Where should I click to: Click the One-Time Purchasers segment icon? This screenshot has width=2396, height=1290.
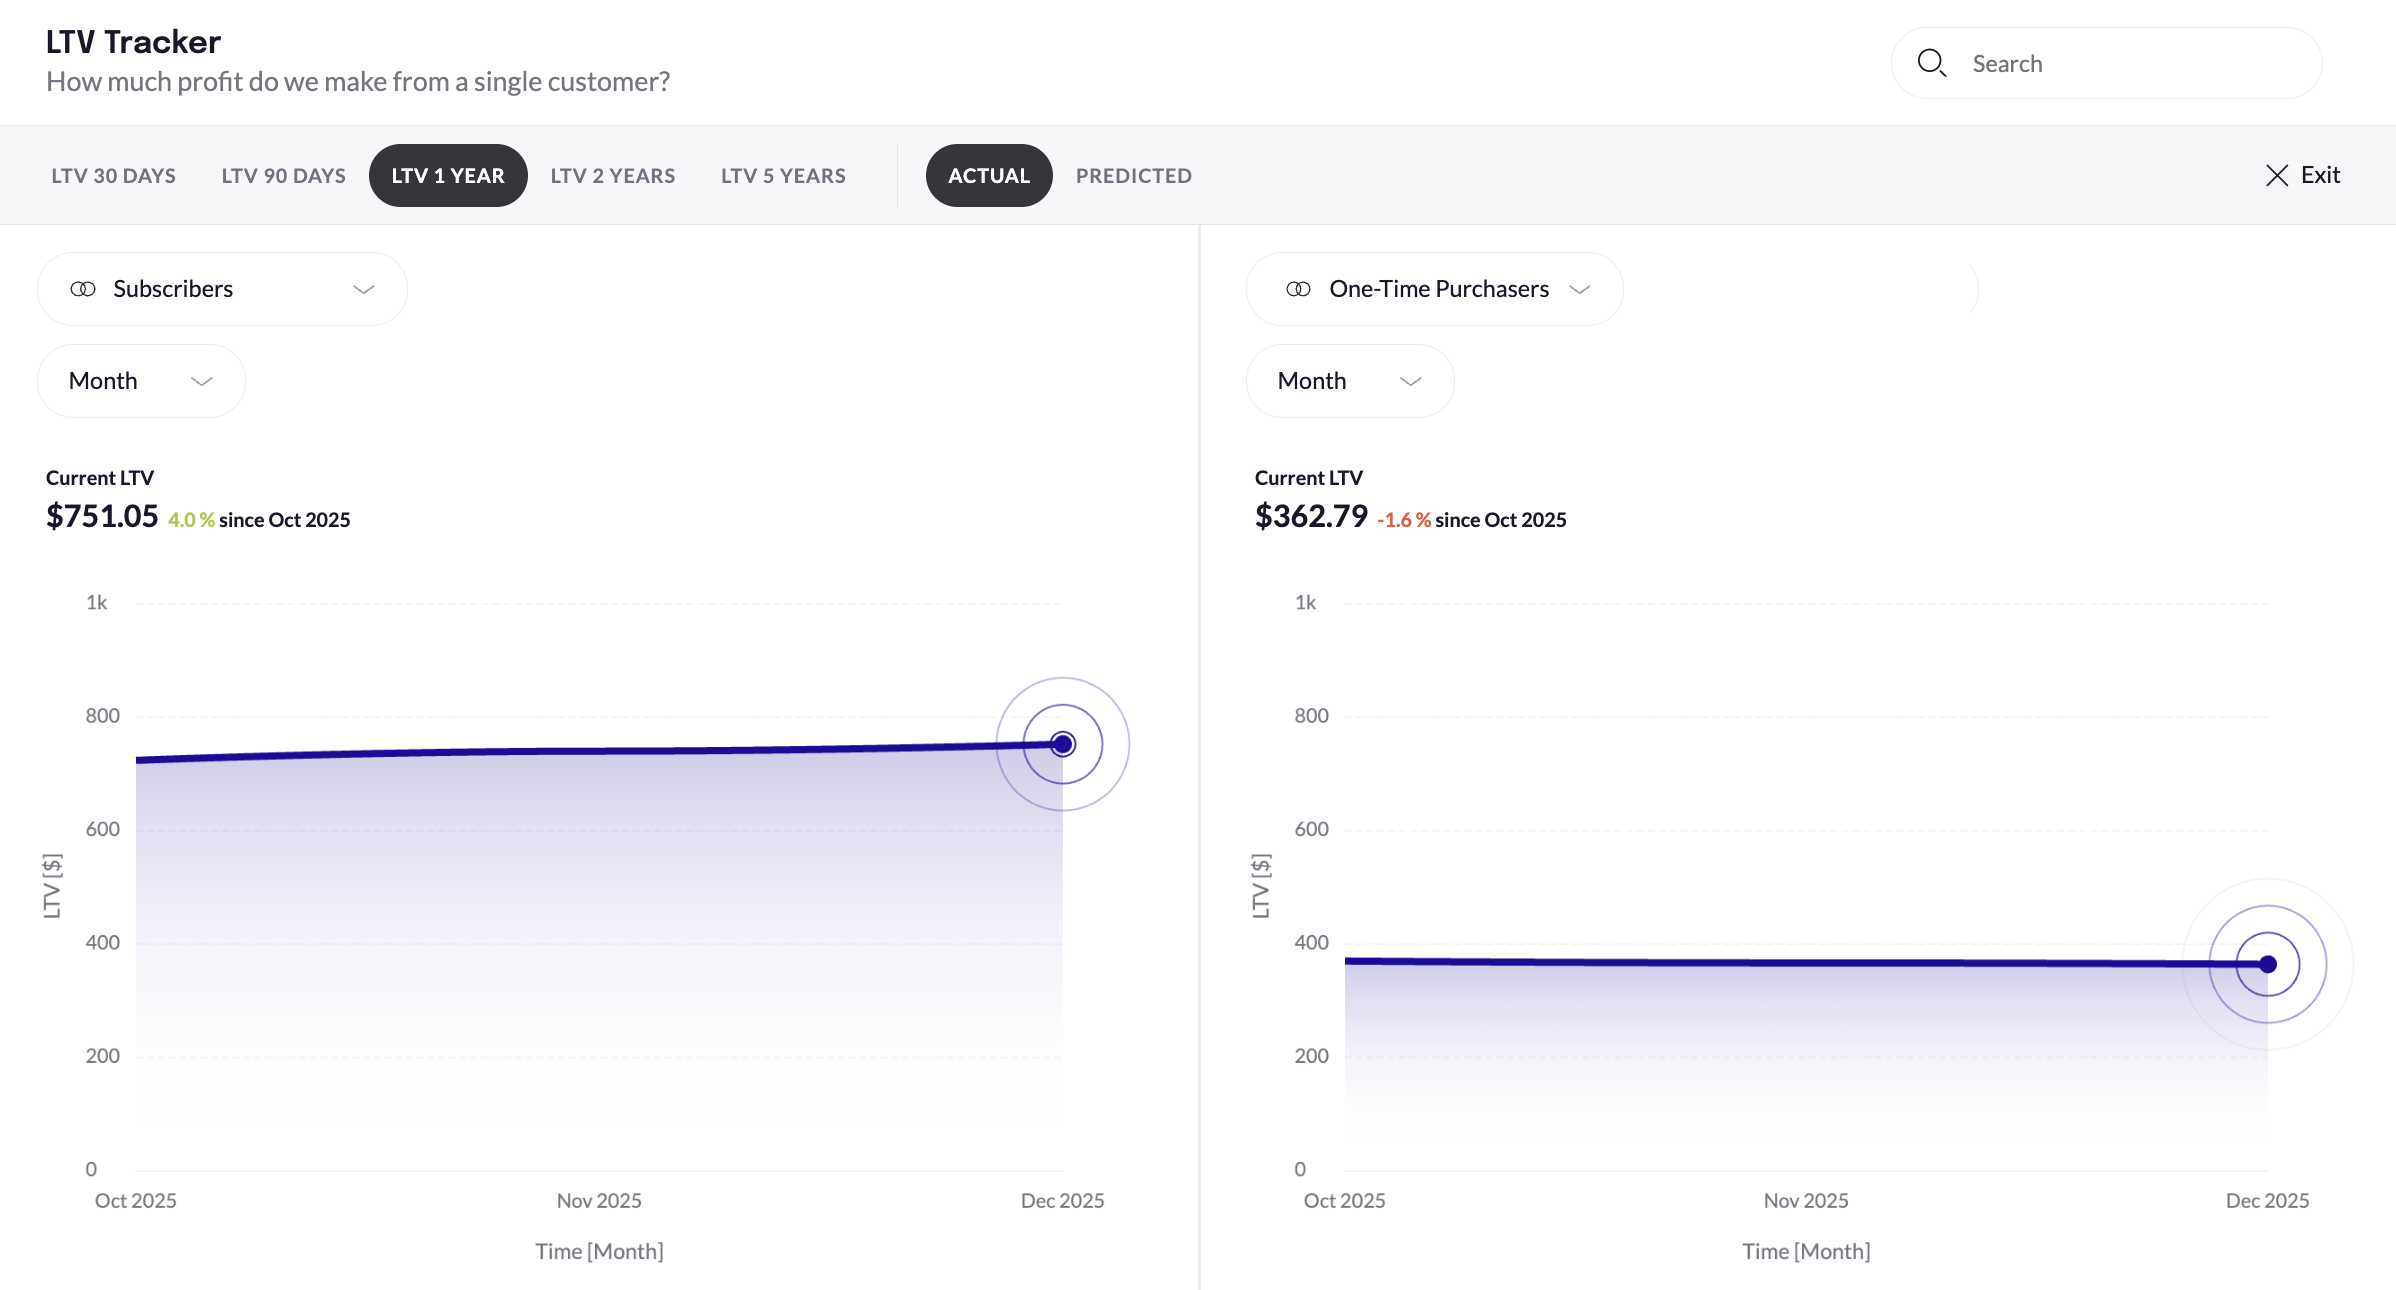click(1298, 289)
